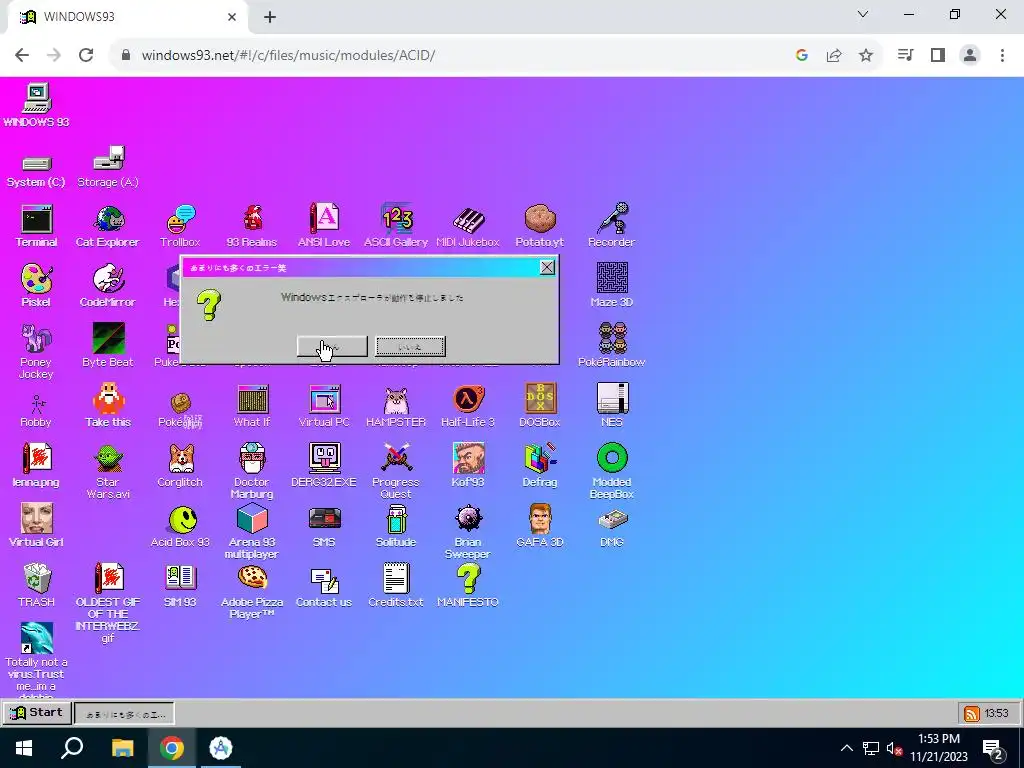Open Virtual Girl icon
1024x768 pixels.
pyautogui.click(x=37, y=526)
